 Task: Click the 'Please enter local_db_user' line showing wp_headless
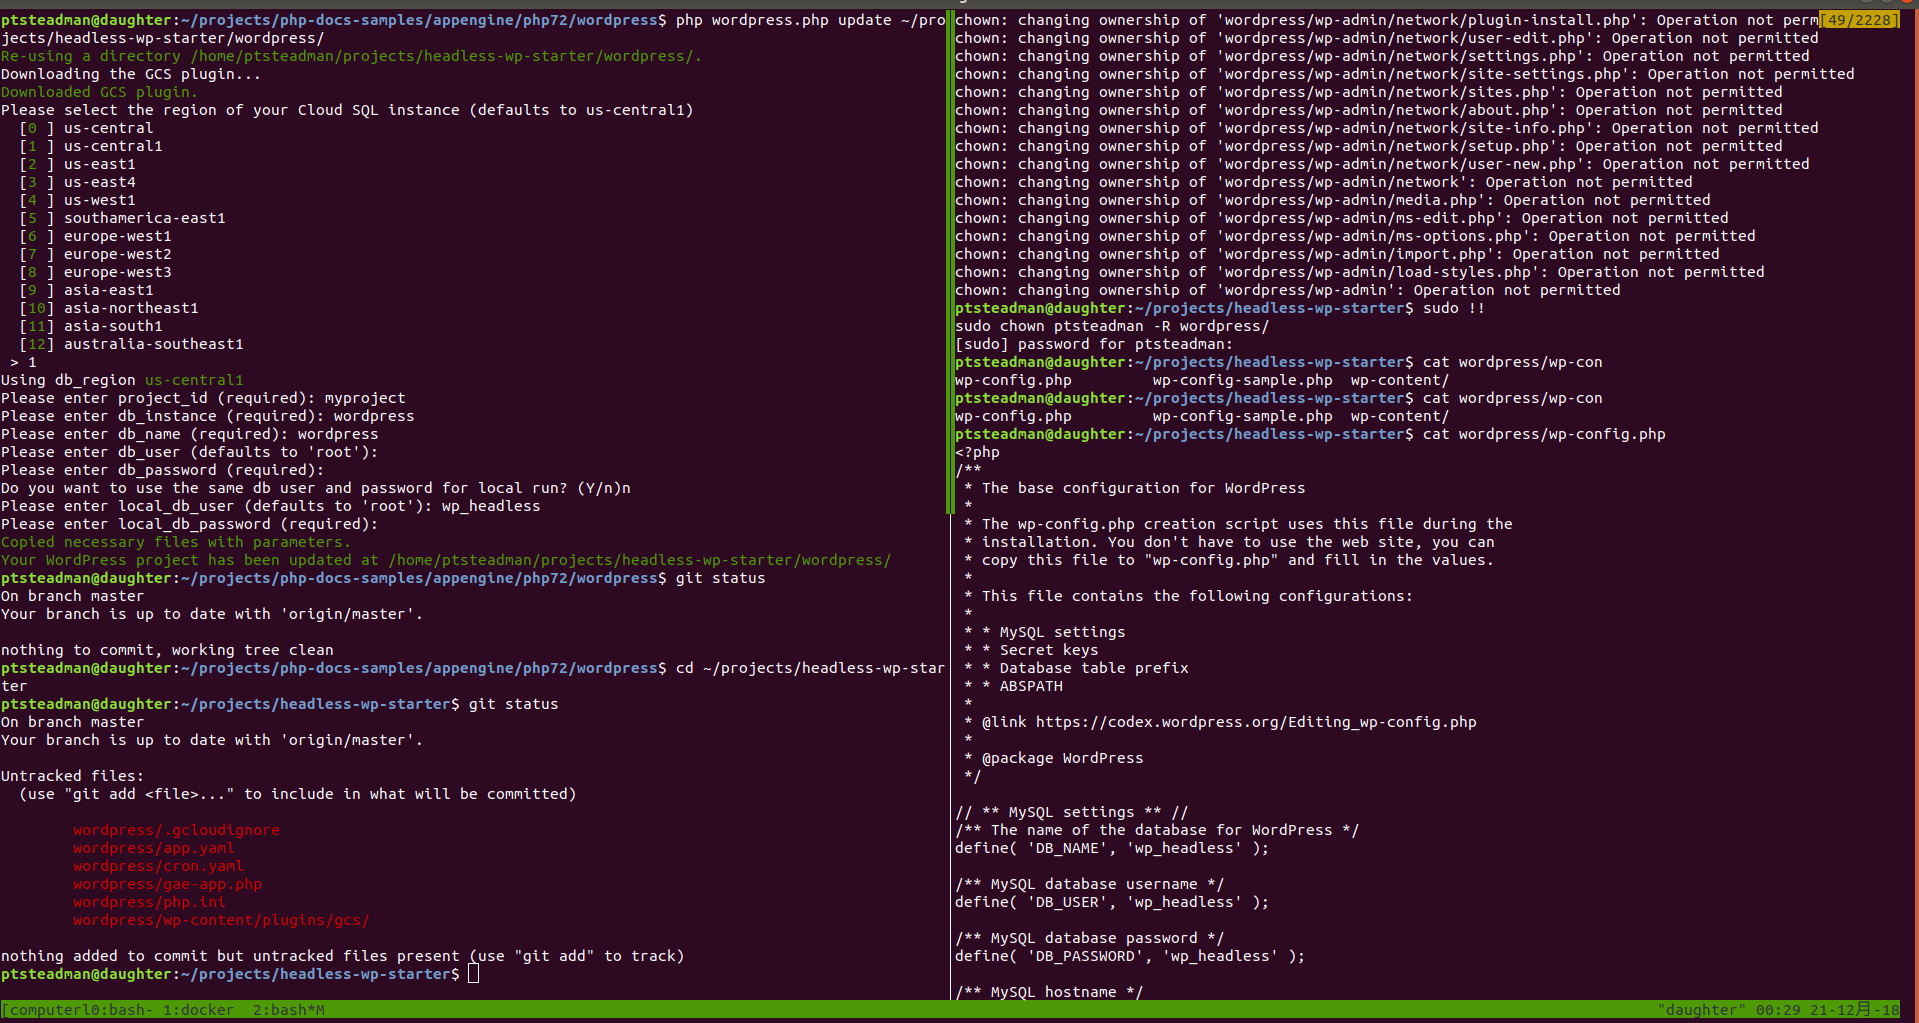click(x=271, y=506)
